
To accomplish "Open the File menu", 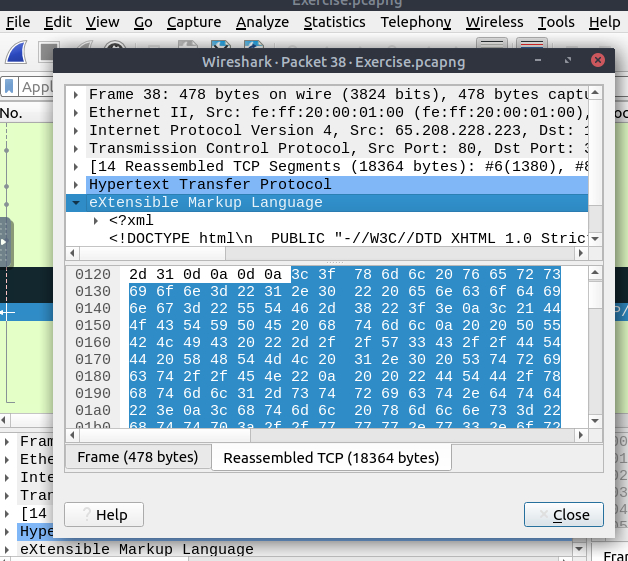I will point(18,22).
